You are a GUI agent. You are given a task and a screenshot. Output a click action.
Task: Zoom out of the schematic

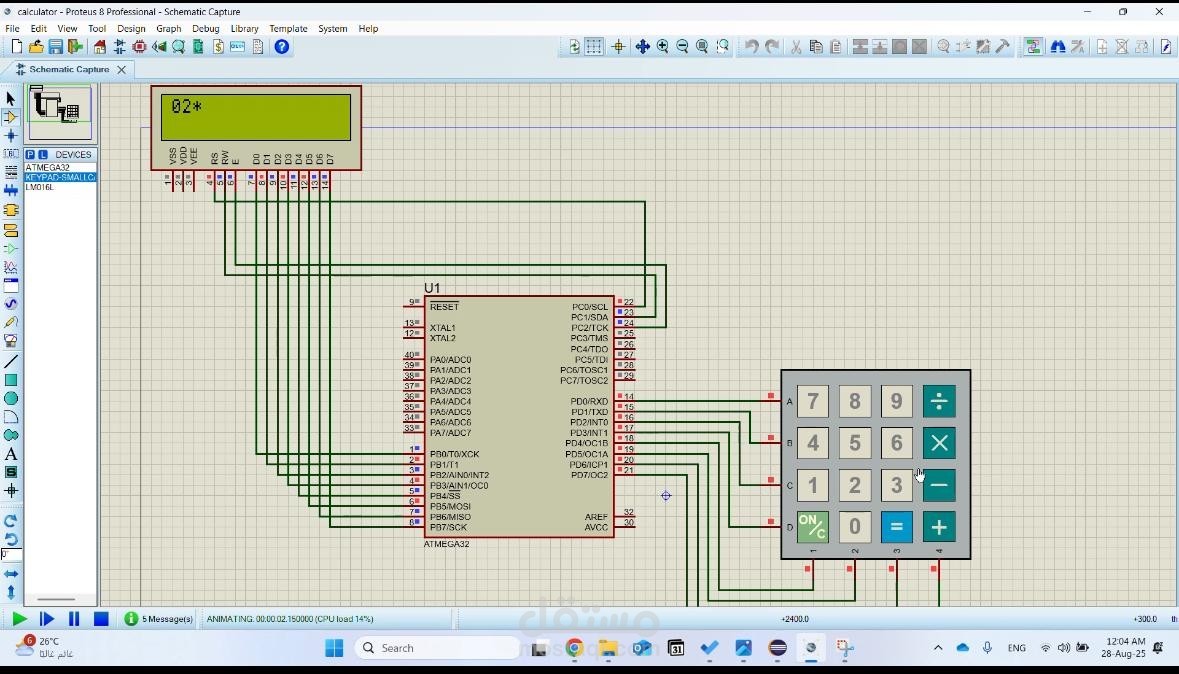[x=682, y=47]
